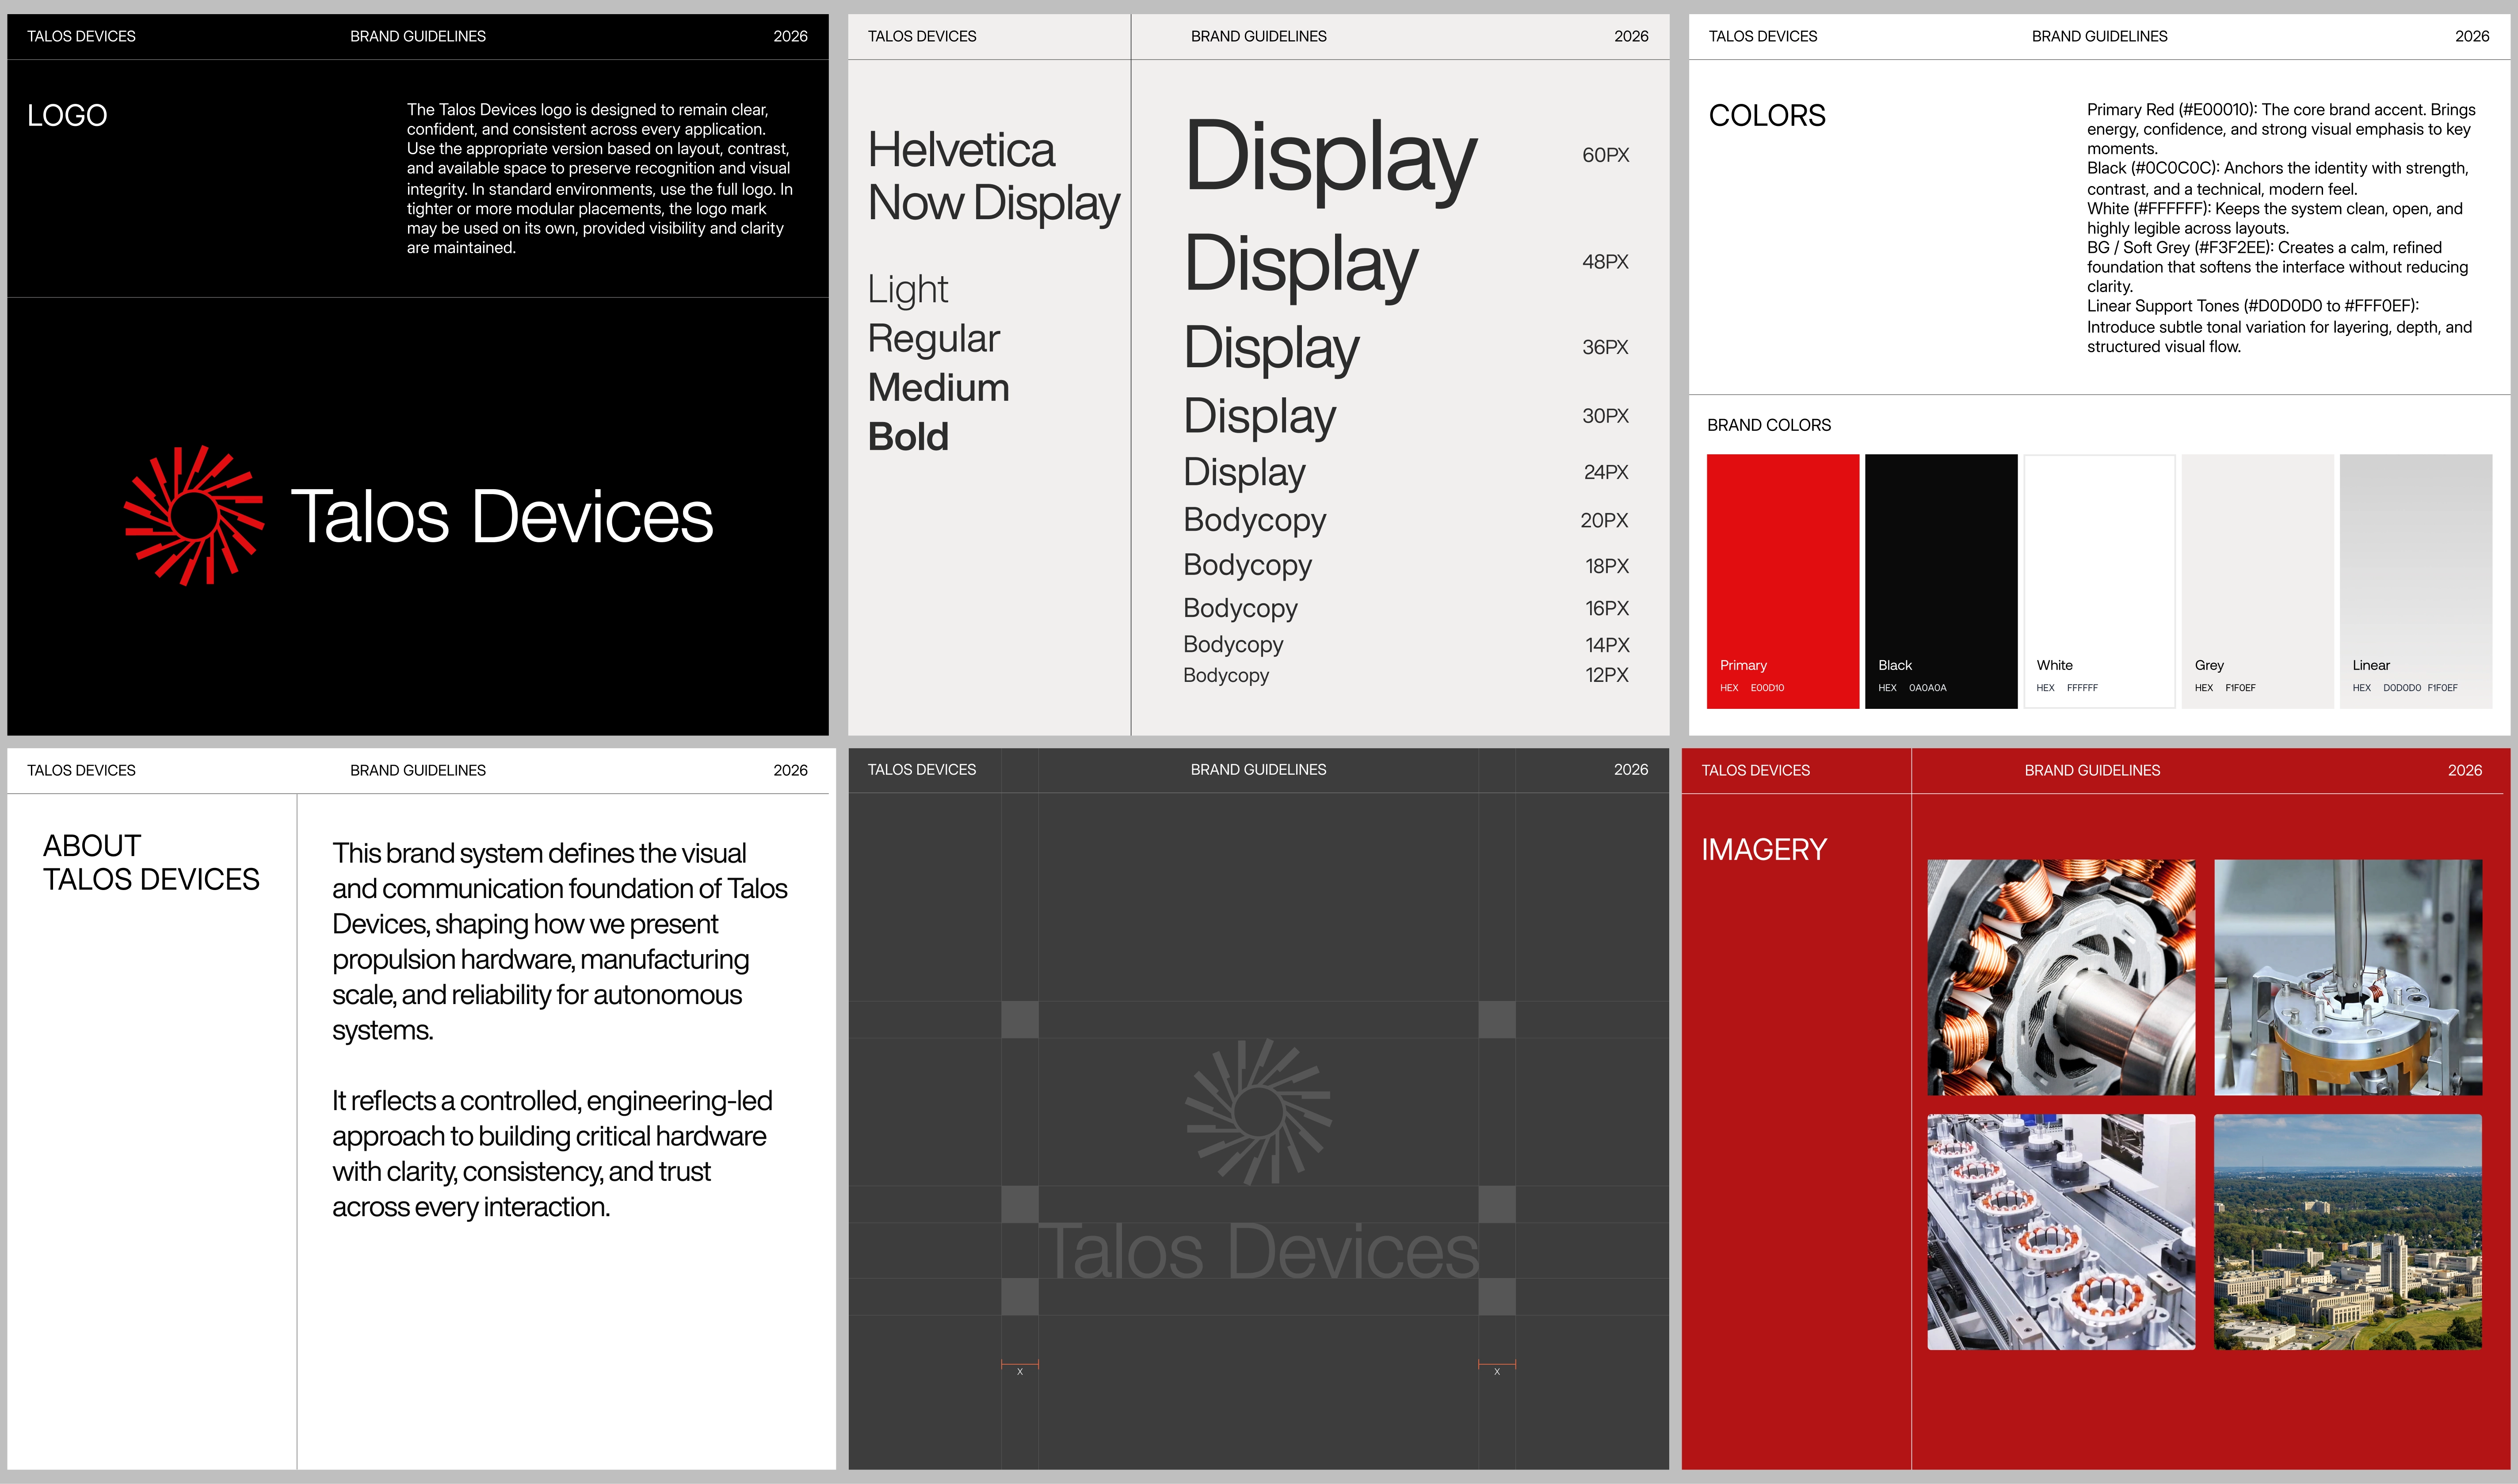Click the paragraph starting "It reflects a controlled"
Viewport: 2518px width, 1484px height.
pos(552,1153)
